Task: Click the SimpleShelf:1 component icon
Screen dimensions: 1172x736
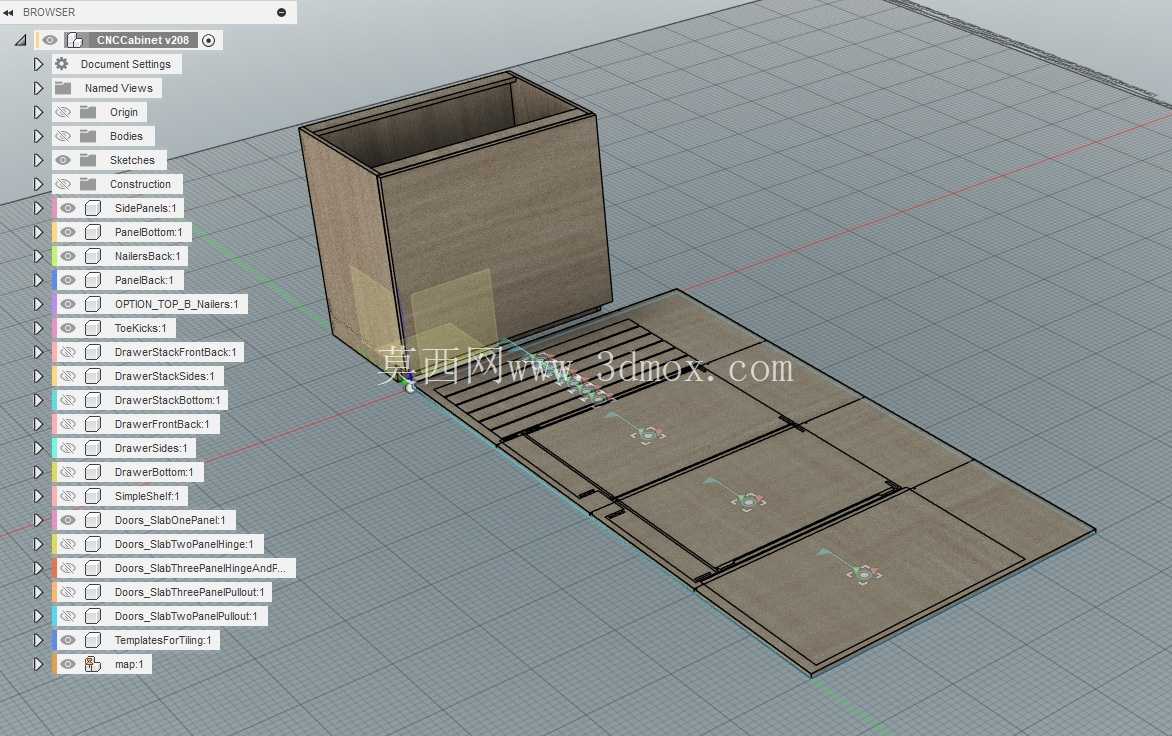Action: tap(93, 496)
